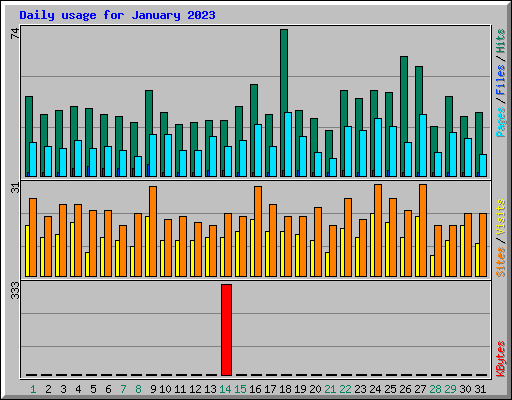Click the Hits legend label

point(500,41)
